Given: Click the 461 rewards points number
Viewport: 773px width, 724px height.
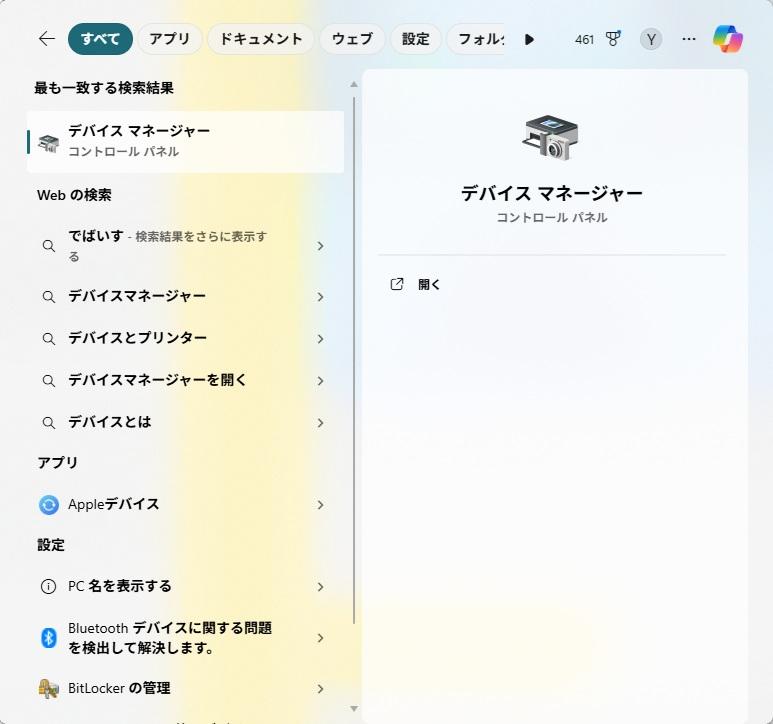Looking at the screenshot, I should (584, 39).
